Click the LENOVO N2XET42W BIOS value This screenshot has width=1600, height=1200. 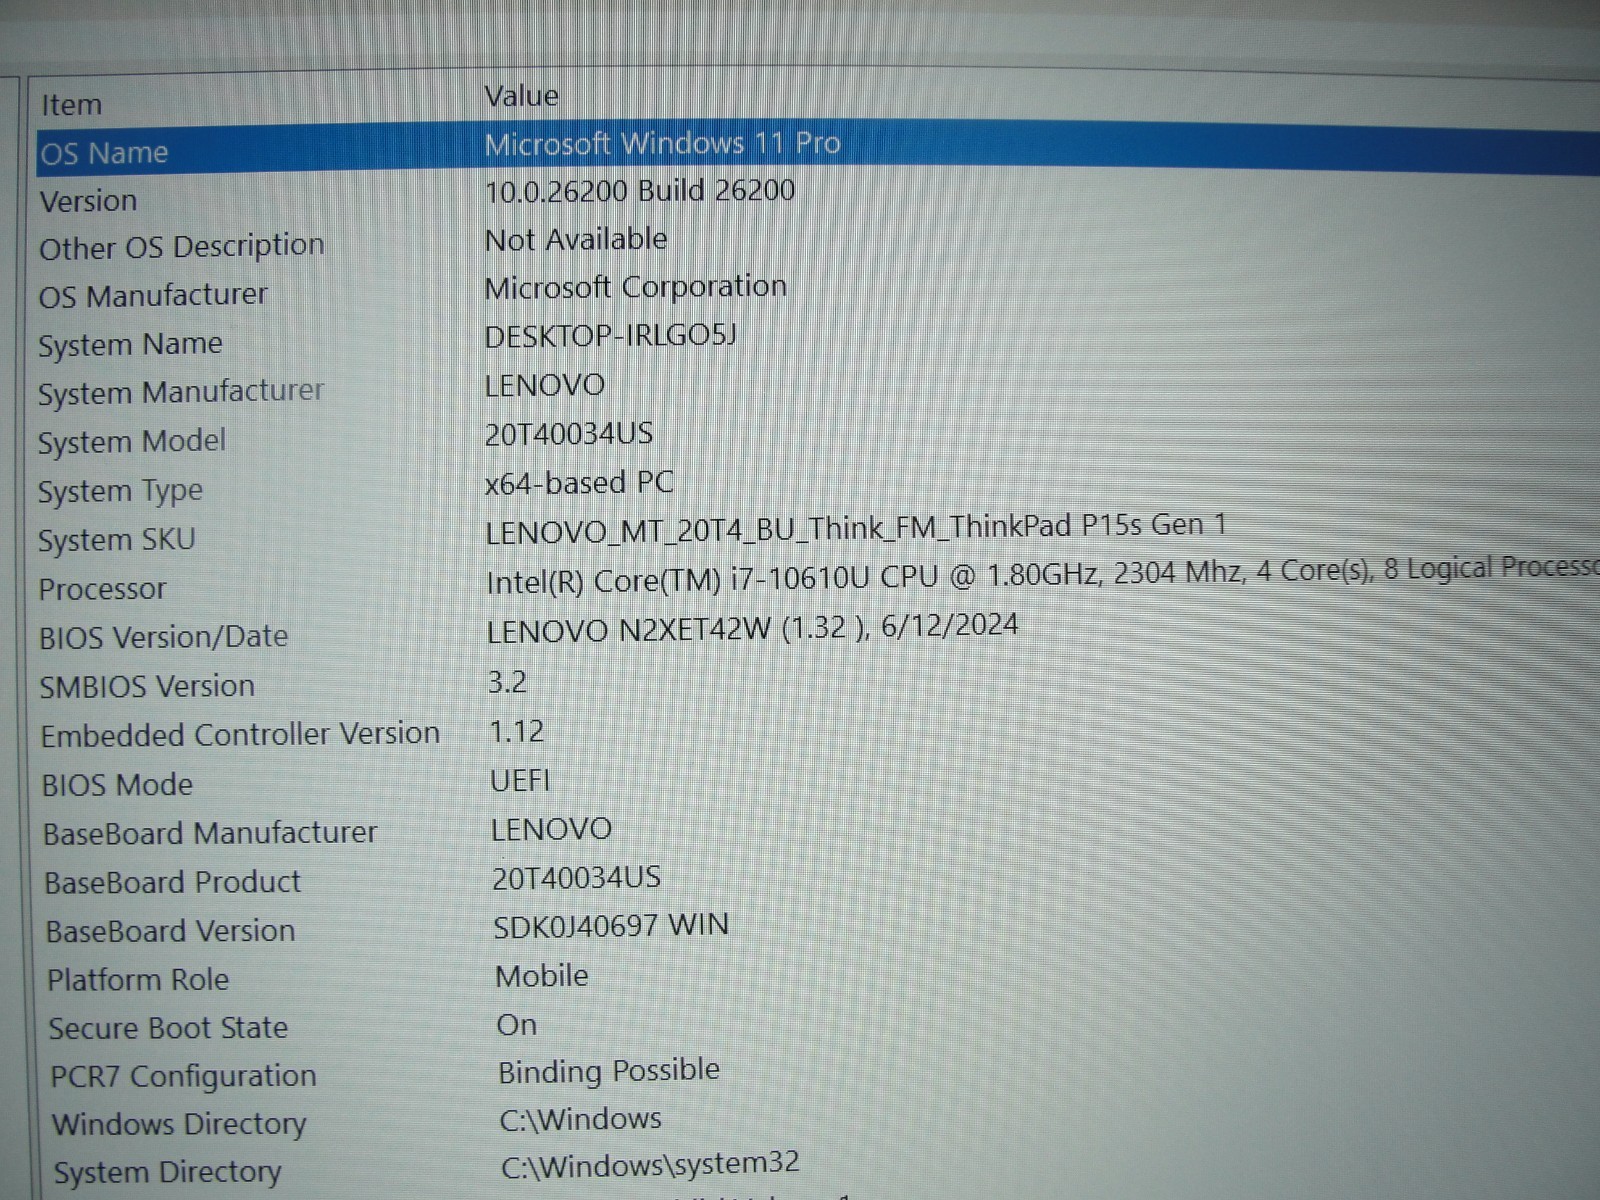pos(752,629)
